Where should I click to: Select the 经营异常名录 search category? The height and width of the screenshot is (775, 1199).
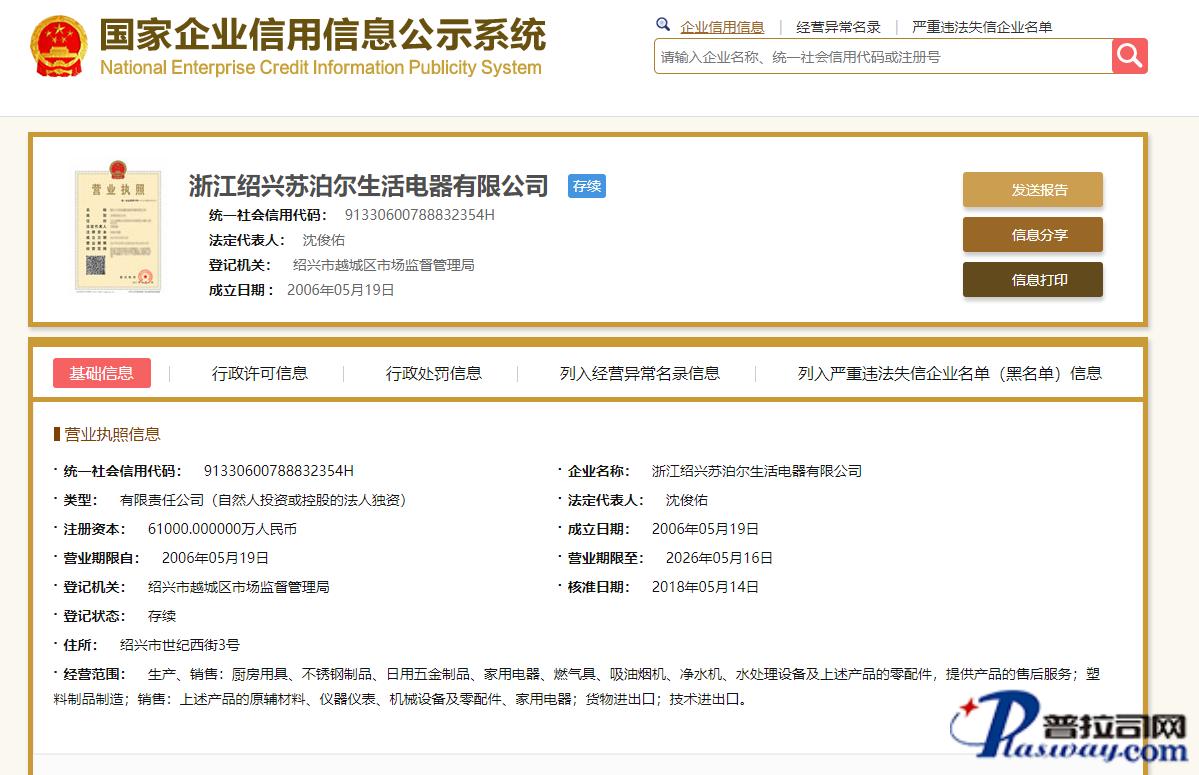[x=838, y=27]
